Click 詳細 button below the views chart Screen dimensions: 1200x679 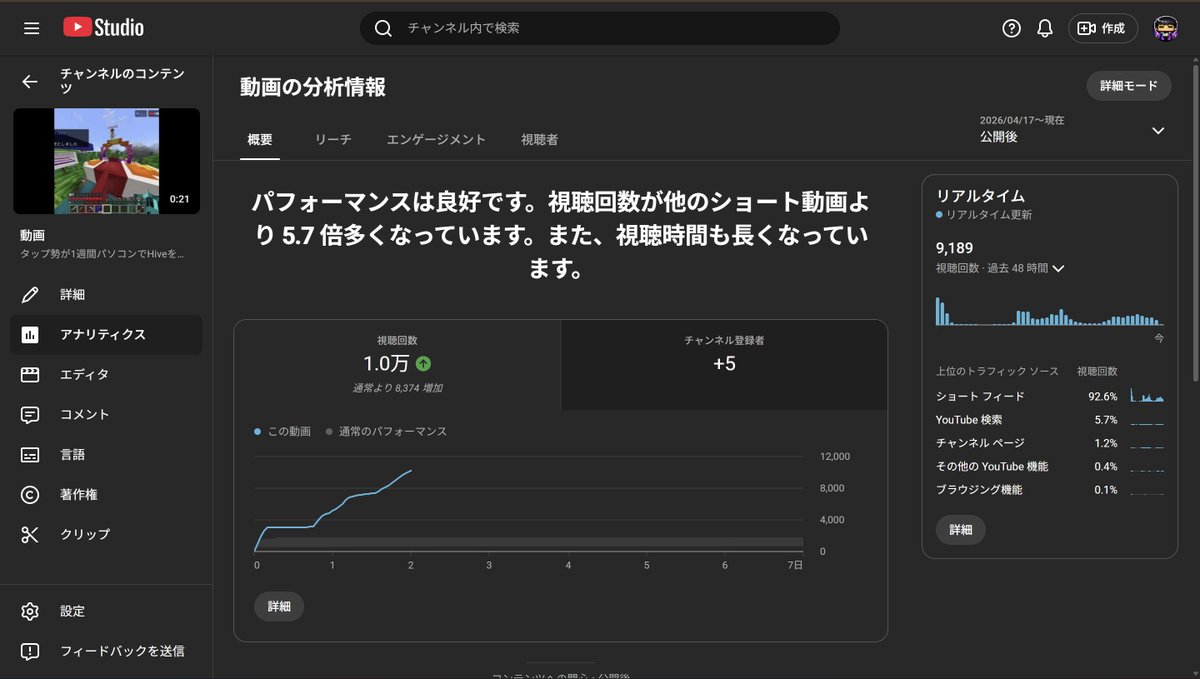pos(279,606)
